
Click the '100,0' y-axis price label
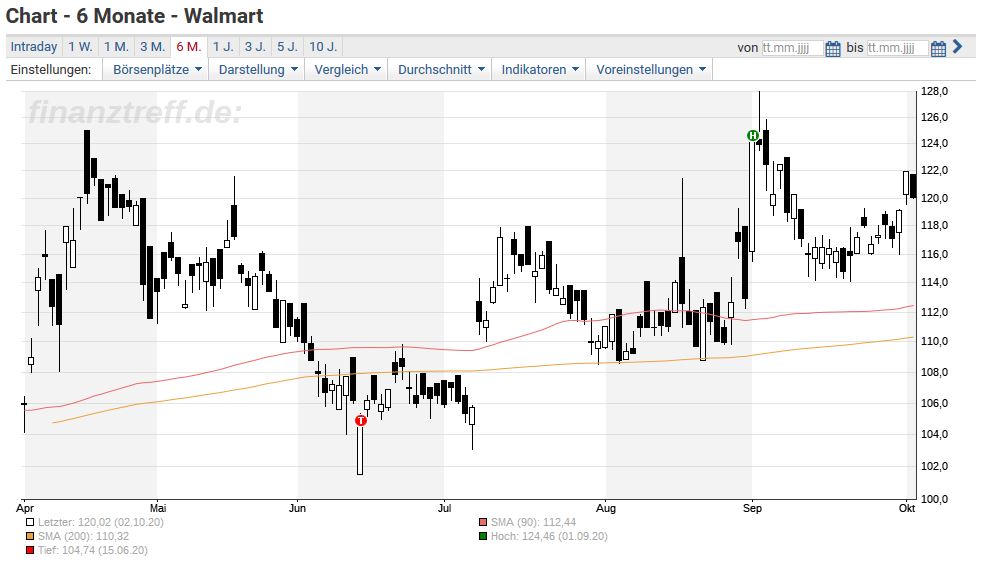tap(934, 500)
